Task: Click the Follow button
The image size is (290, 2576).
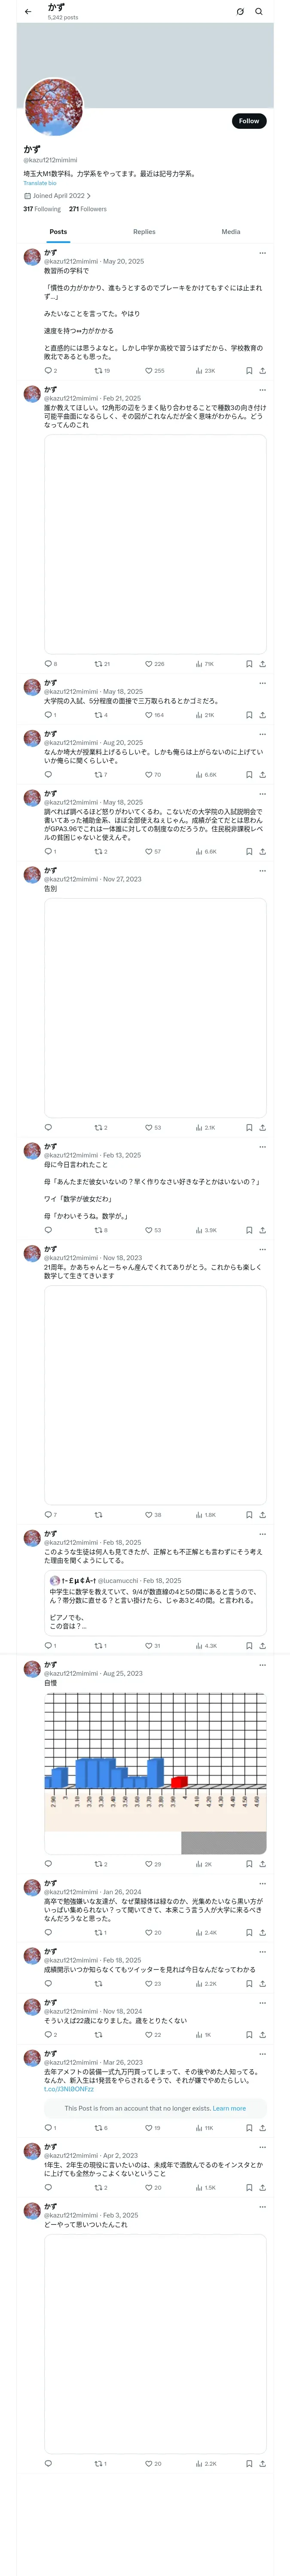Action: [248, 121]
